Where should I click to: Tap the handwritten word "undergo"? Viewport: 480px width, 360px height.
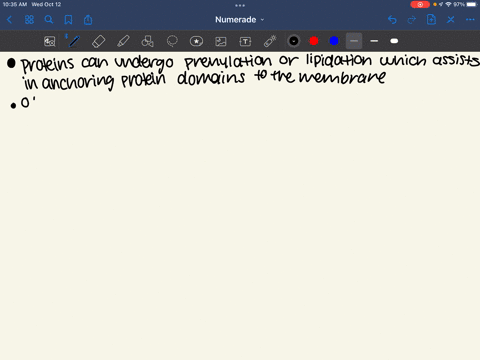(144, 63)
